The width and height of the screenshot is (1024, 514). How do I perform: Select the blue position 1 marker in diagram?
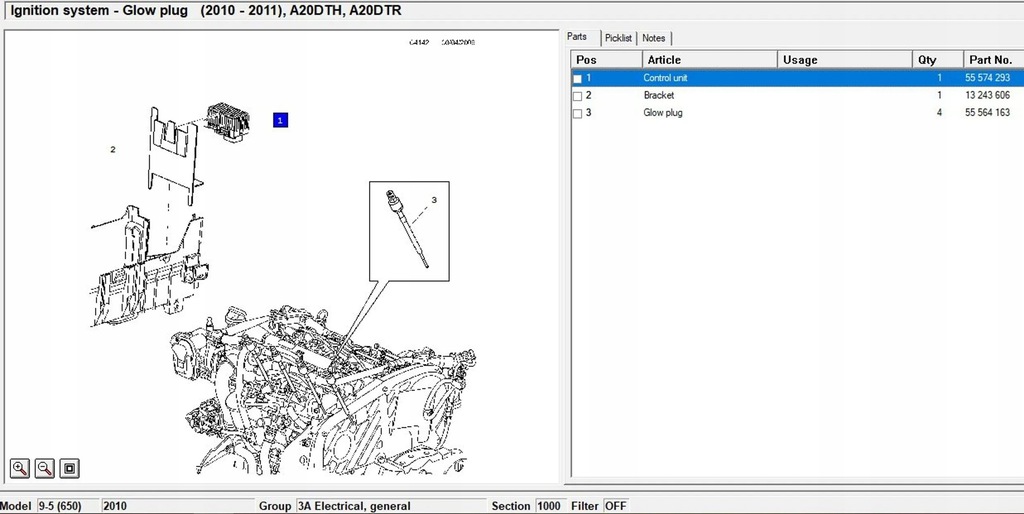280,120
